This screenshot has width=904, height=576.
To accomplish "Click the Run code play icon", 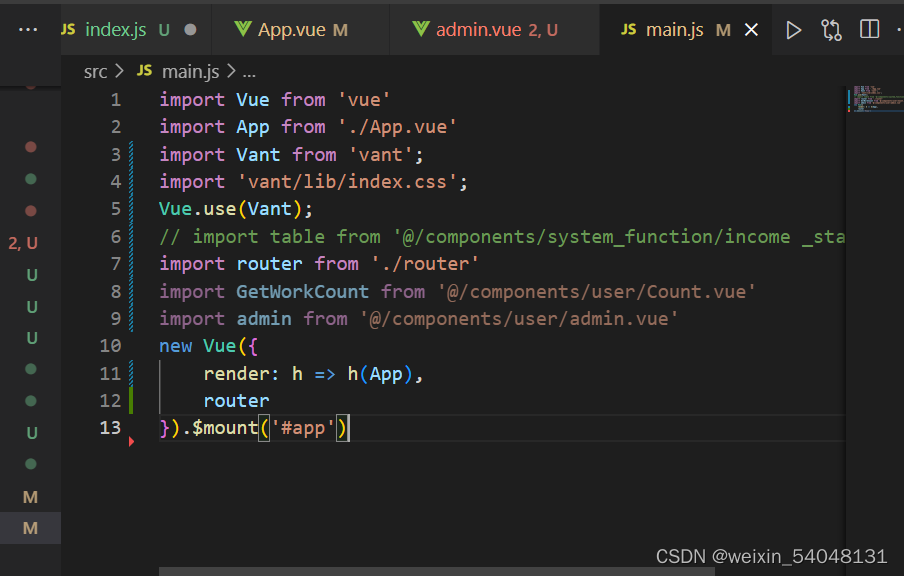I will click(x=793, y=30).
